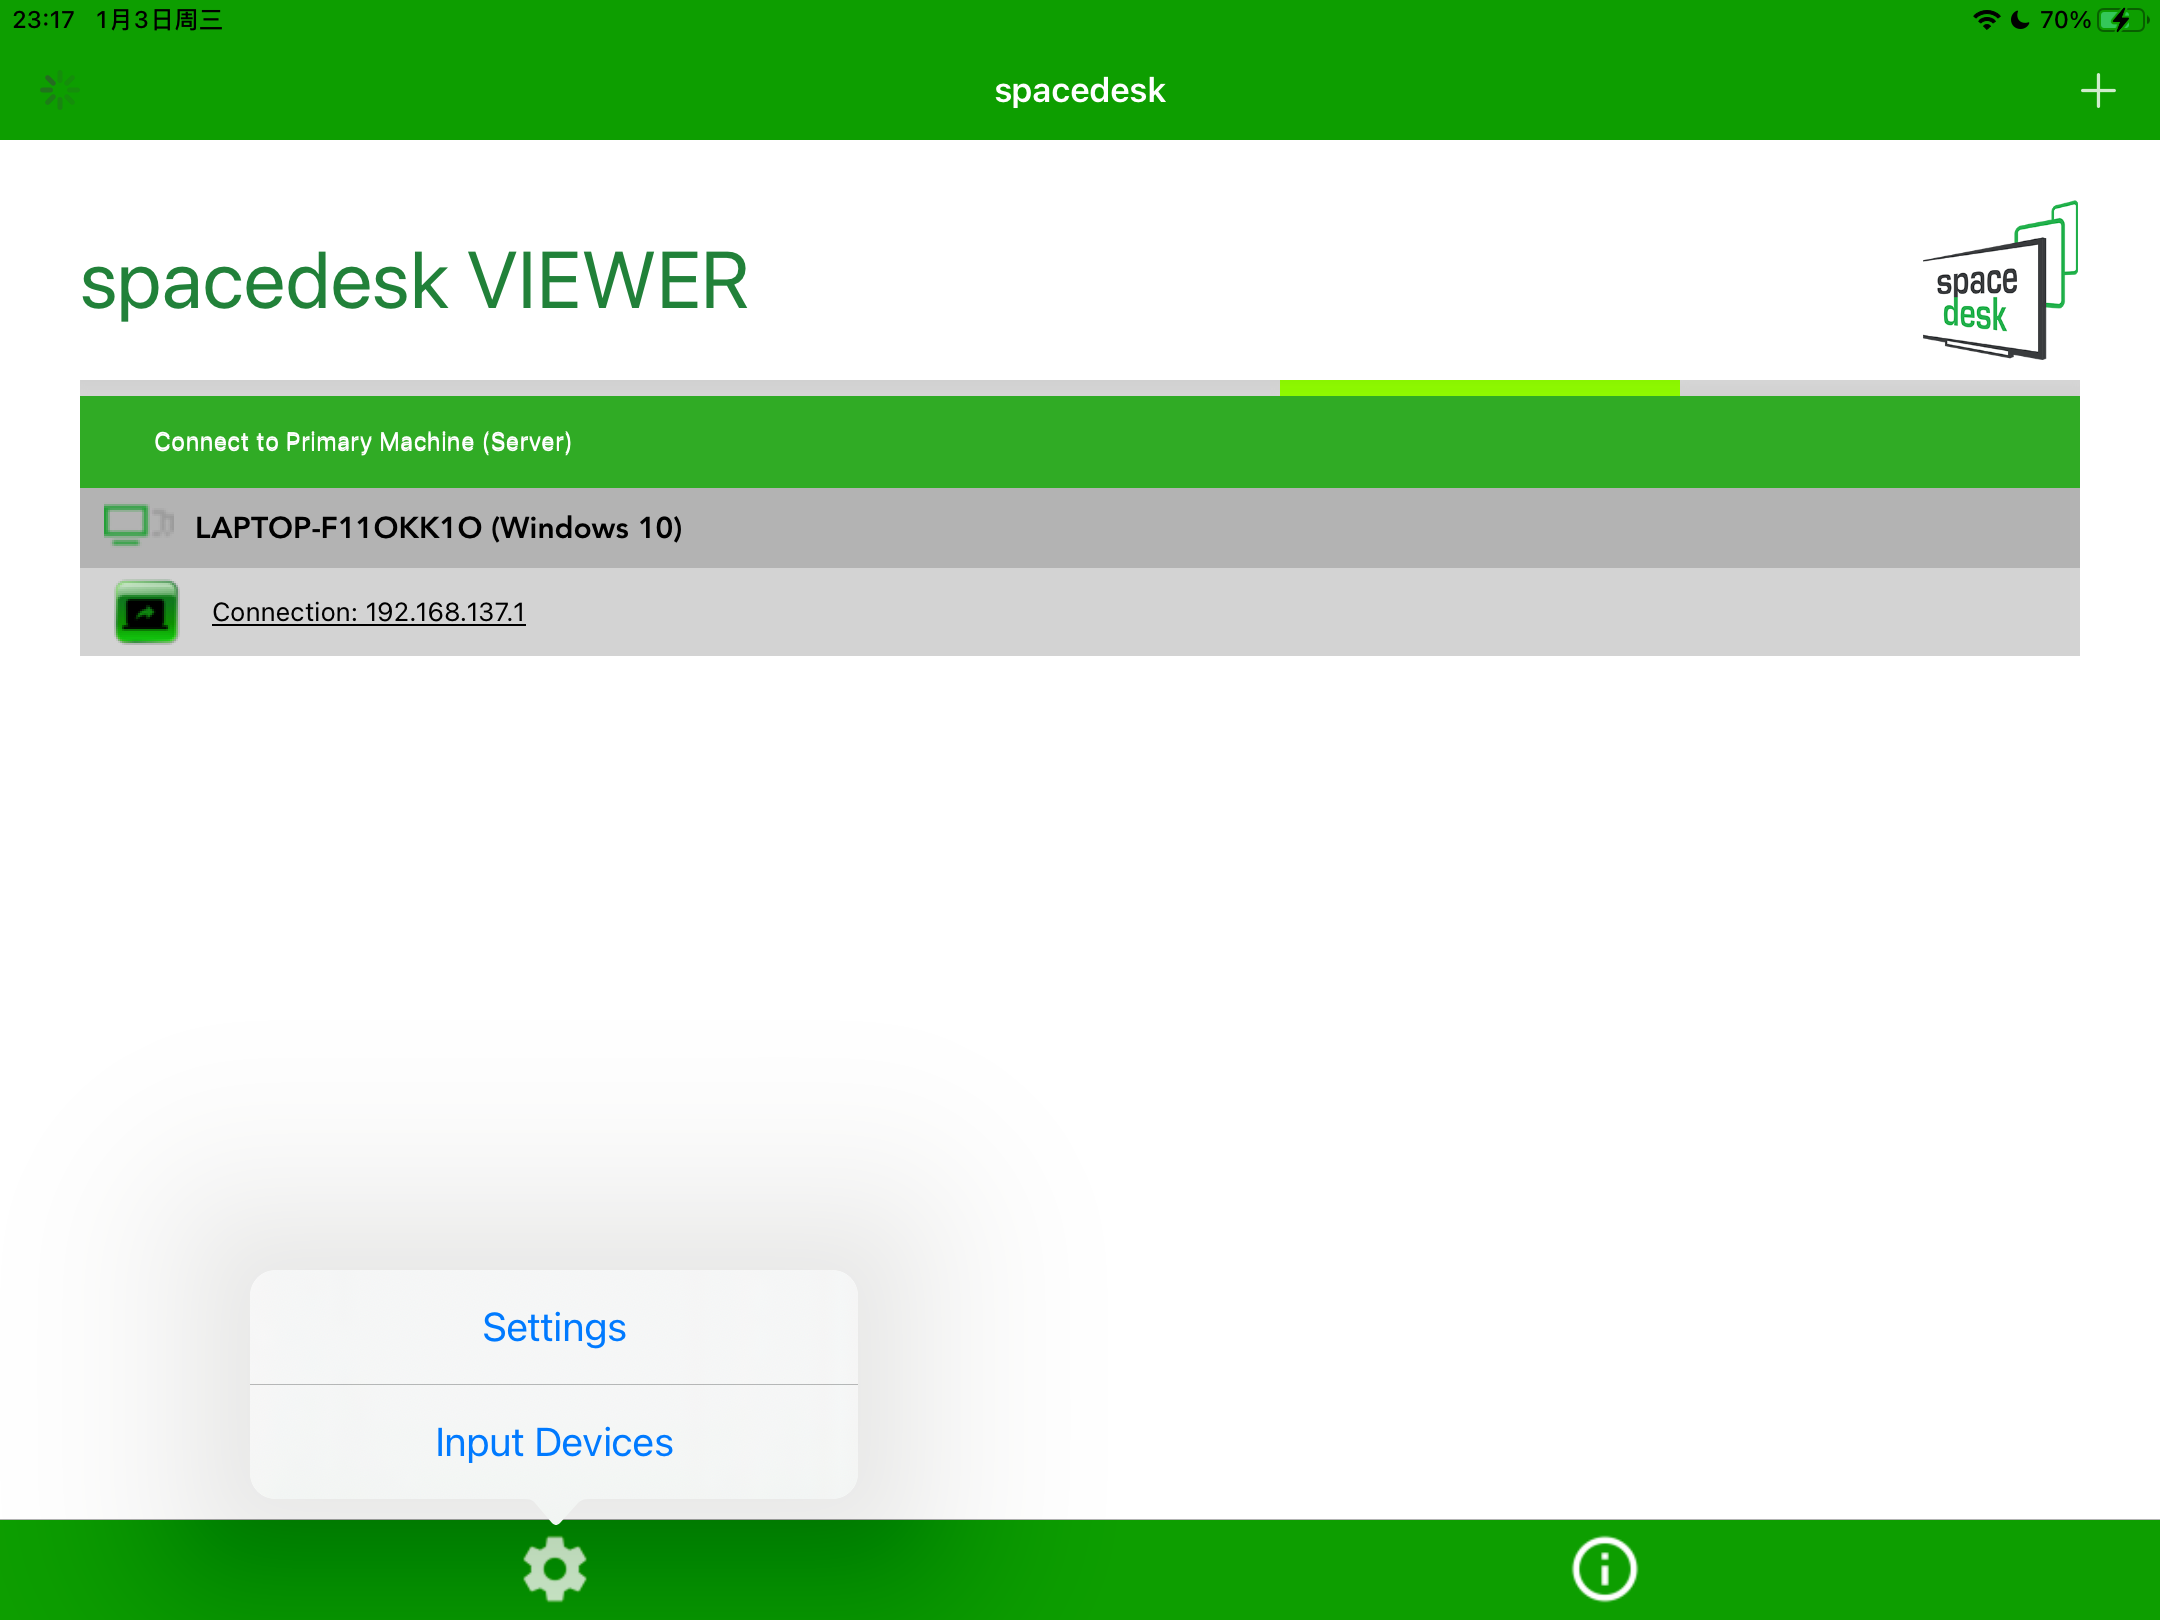The height and width of the screenshot is (1620, 2160).
Task: Tap the 70% battery percentage text
Action: [2065, 20]
